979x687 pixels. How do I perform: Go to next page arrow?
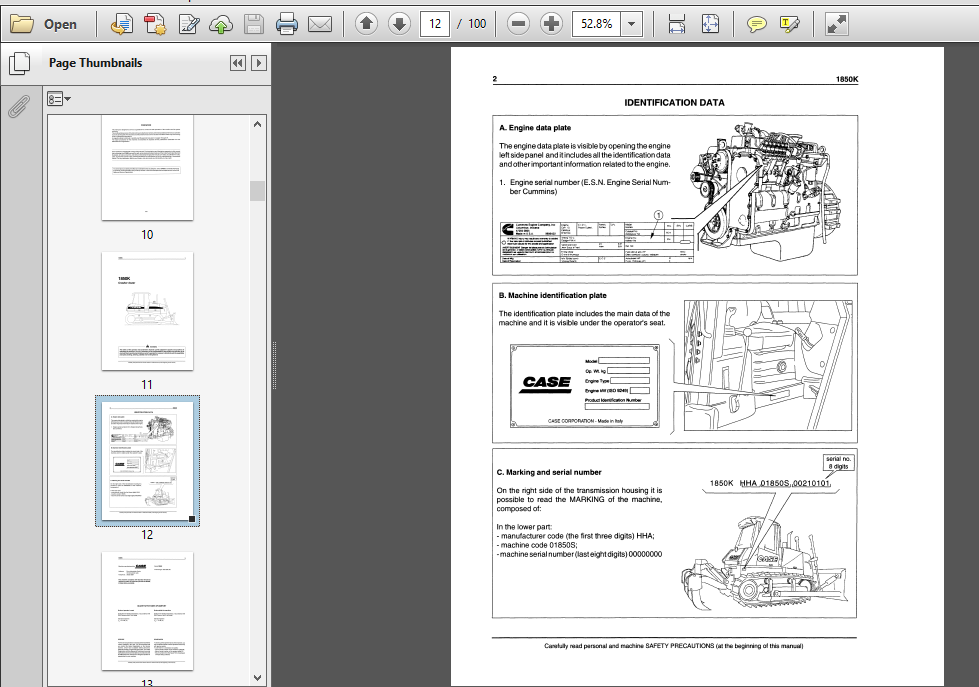coord(399,24)
